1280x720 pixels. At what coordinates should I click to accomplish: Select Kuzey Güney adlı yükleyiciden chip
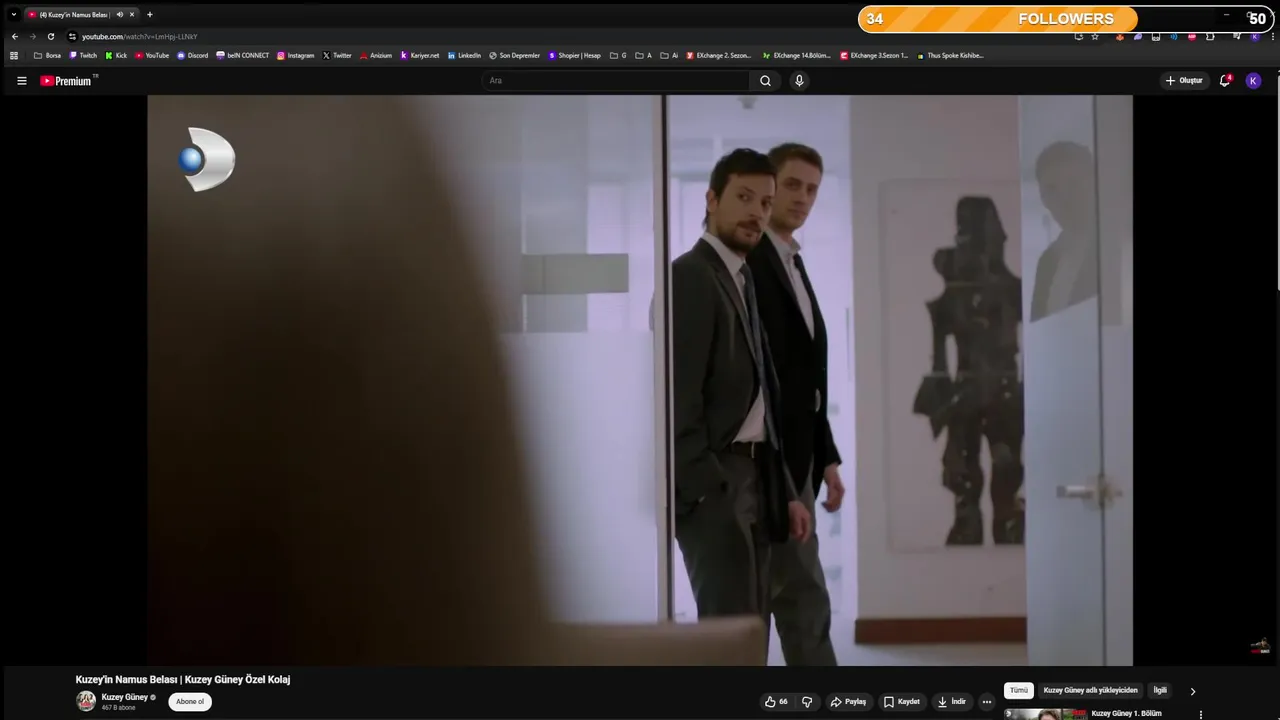1091,691
